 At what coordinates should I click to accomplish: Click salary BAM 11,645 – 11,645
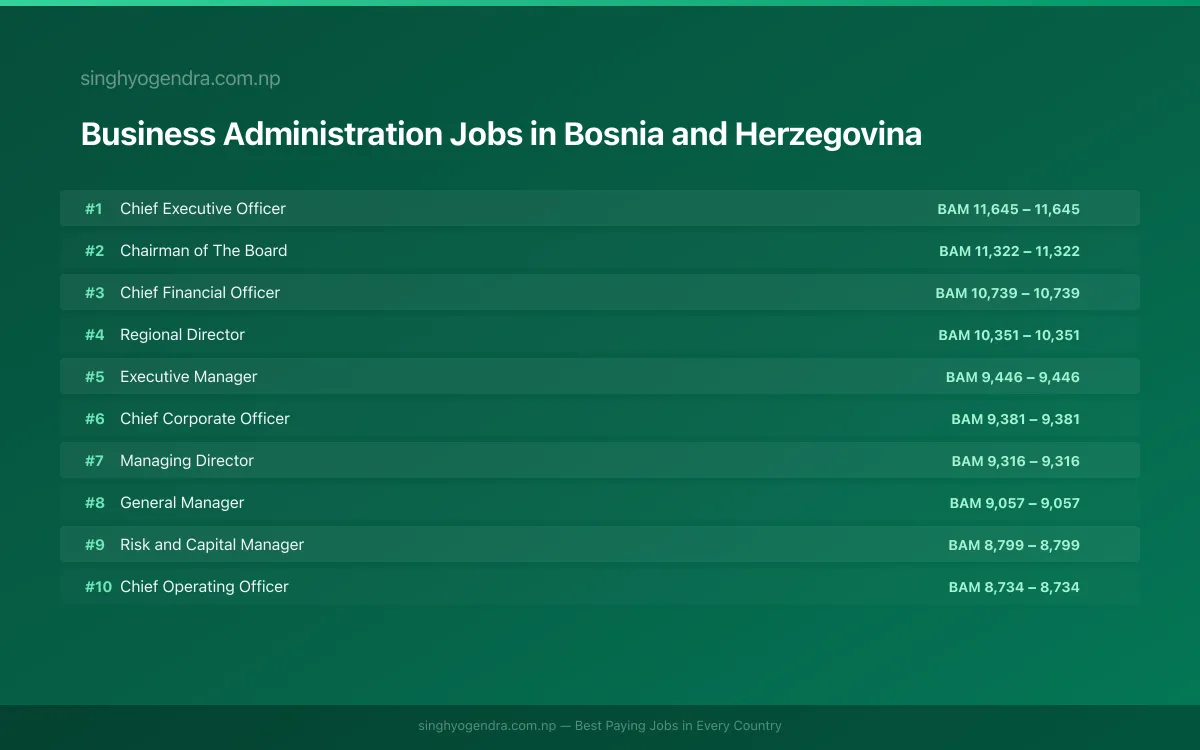click(1008, 209)
